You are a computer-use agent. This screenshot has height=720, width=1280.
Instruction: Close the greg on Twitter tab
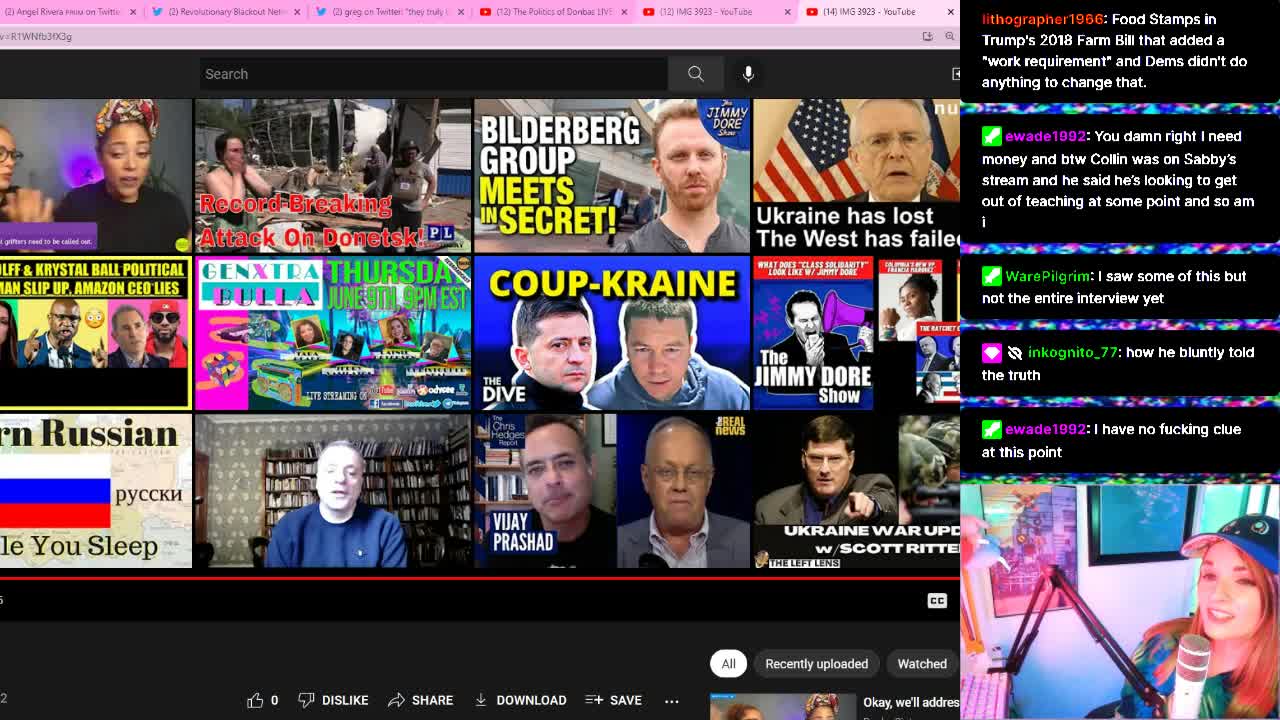(x=461, y=12)
